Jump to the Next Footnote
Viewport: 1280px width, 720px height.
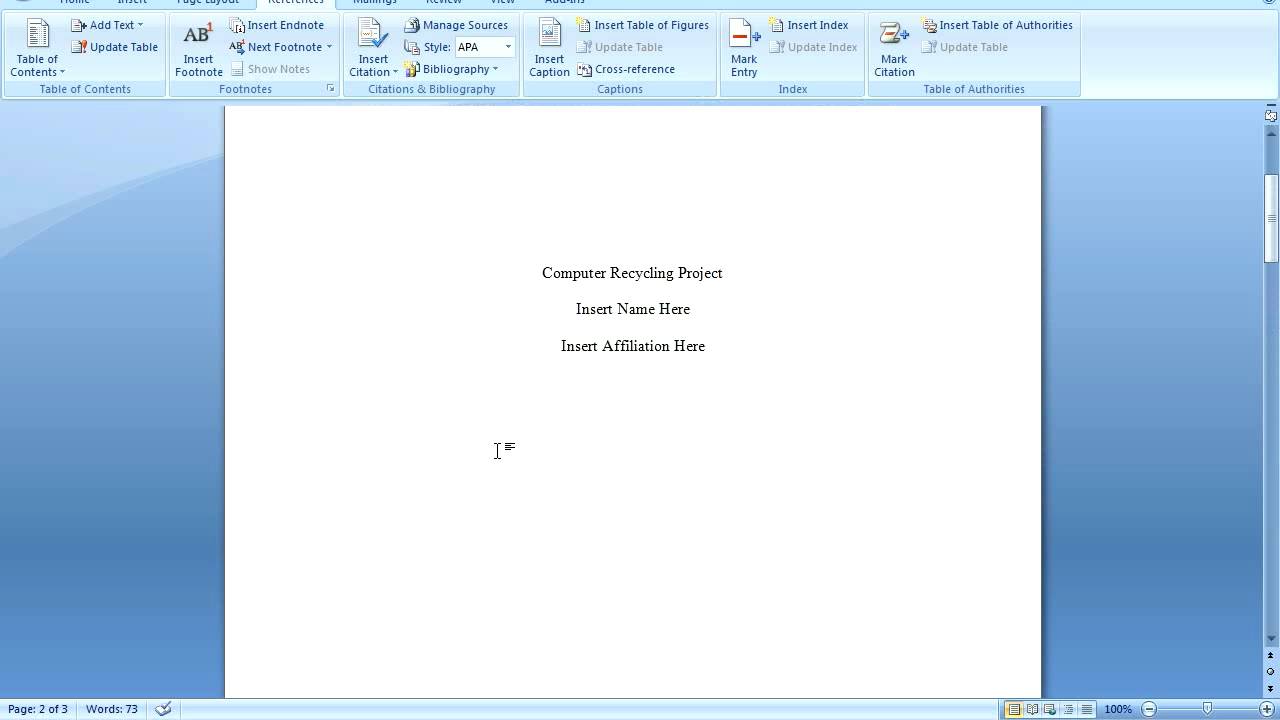coord(275,47)
